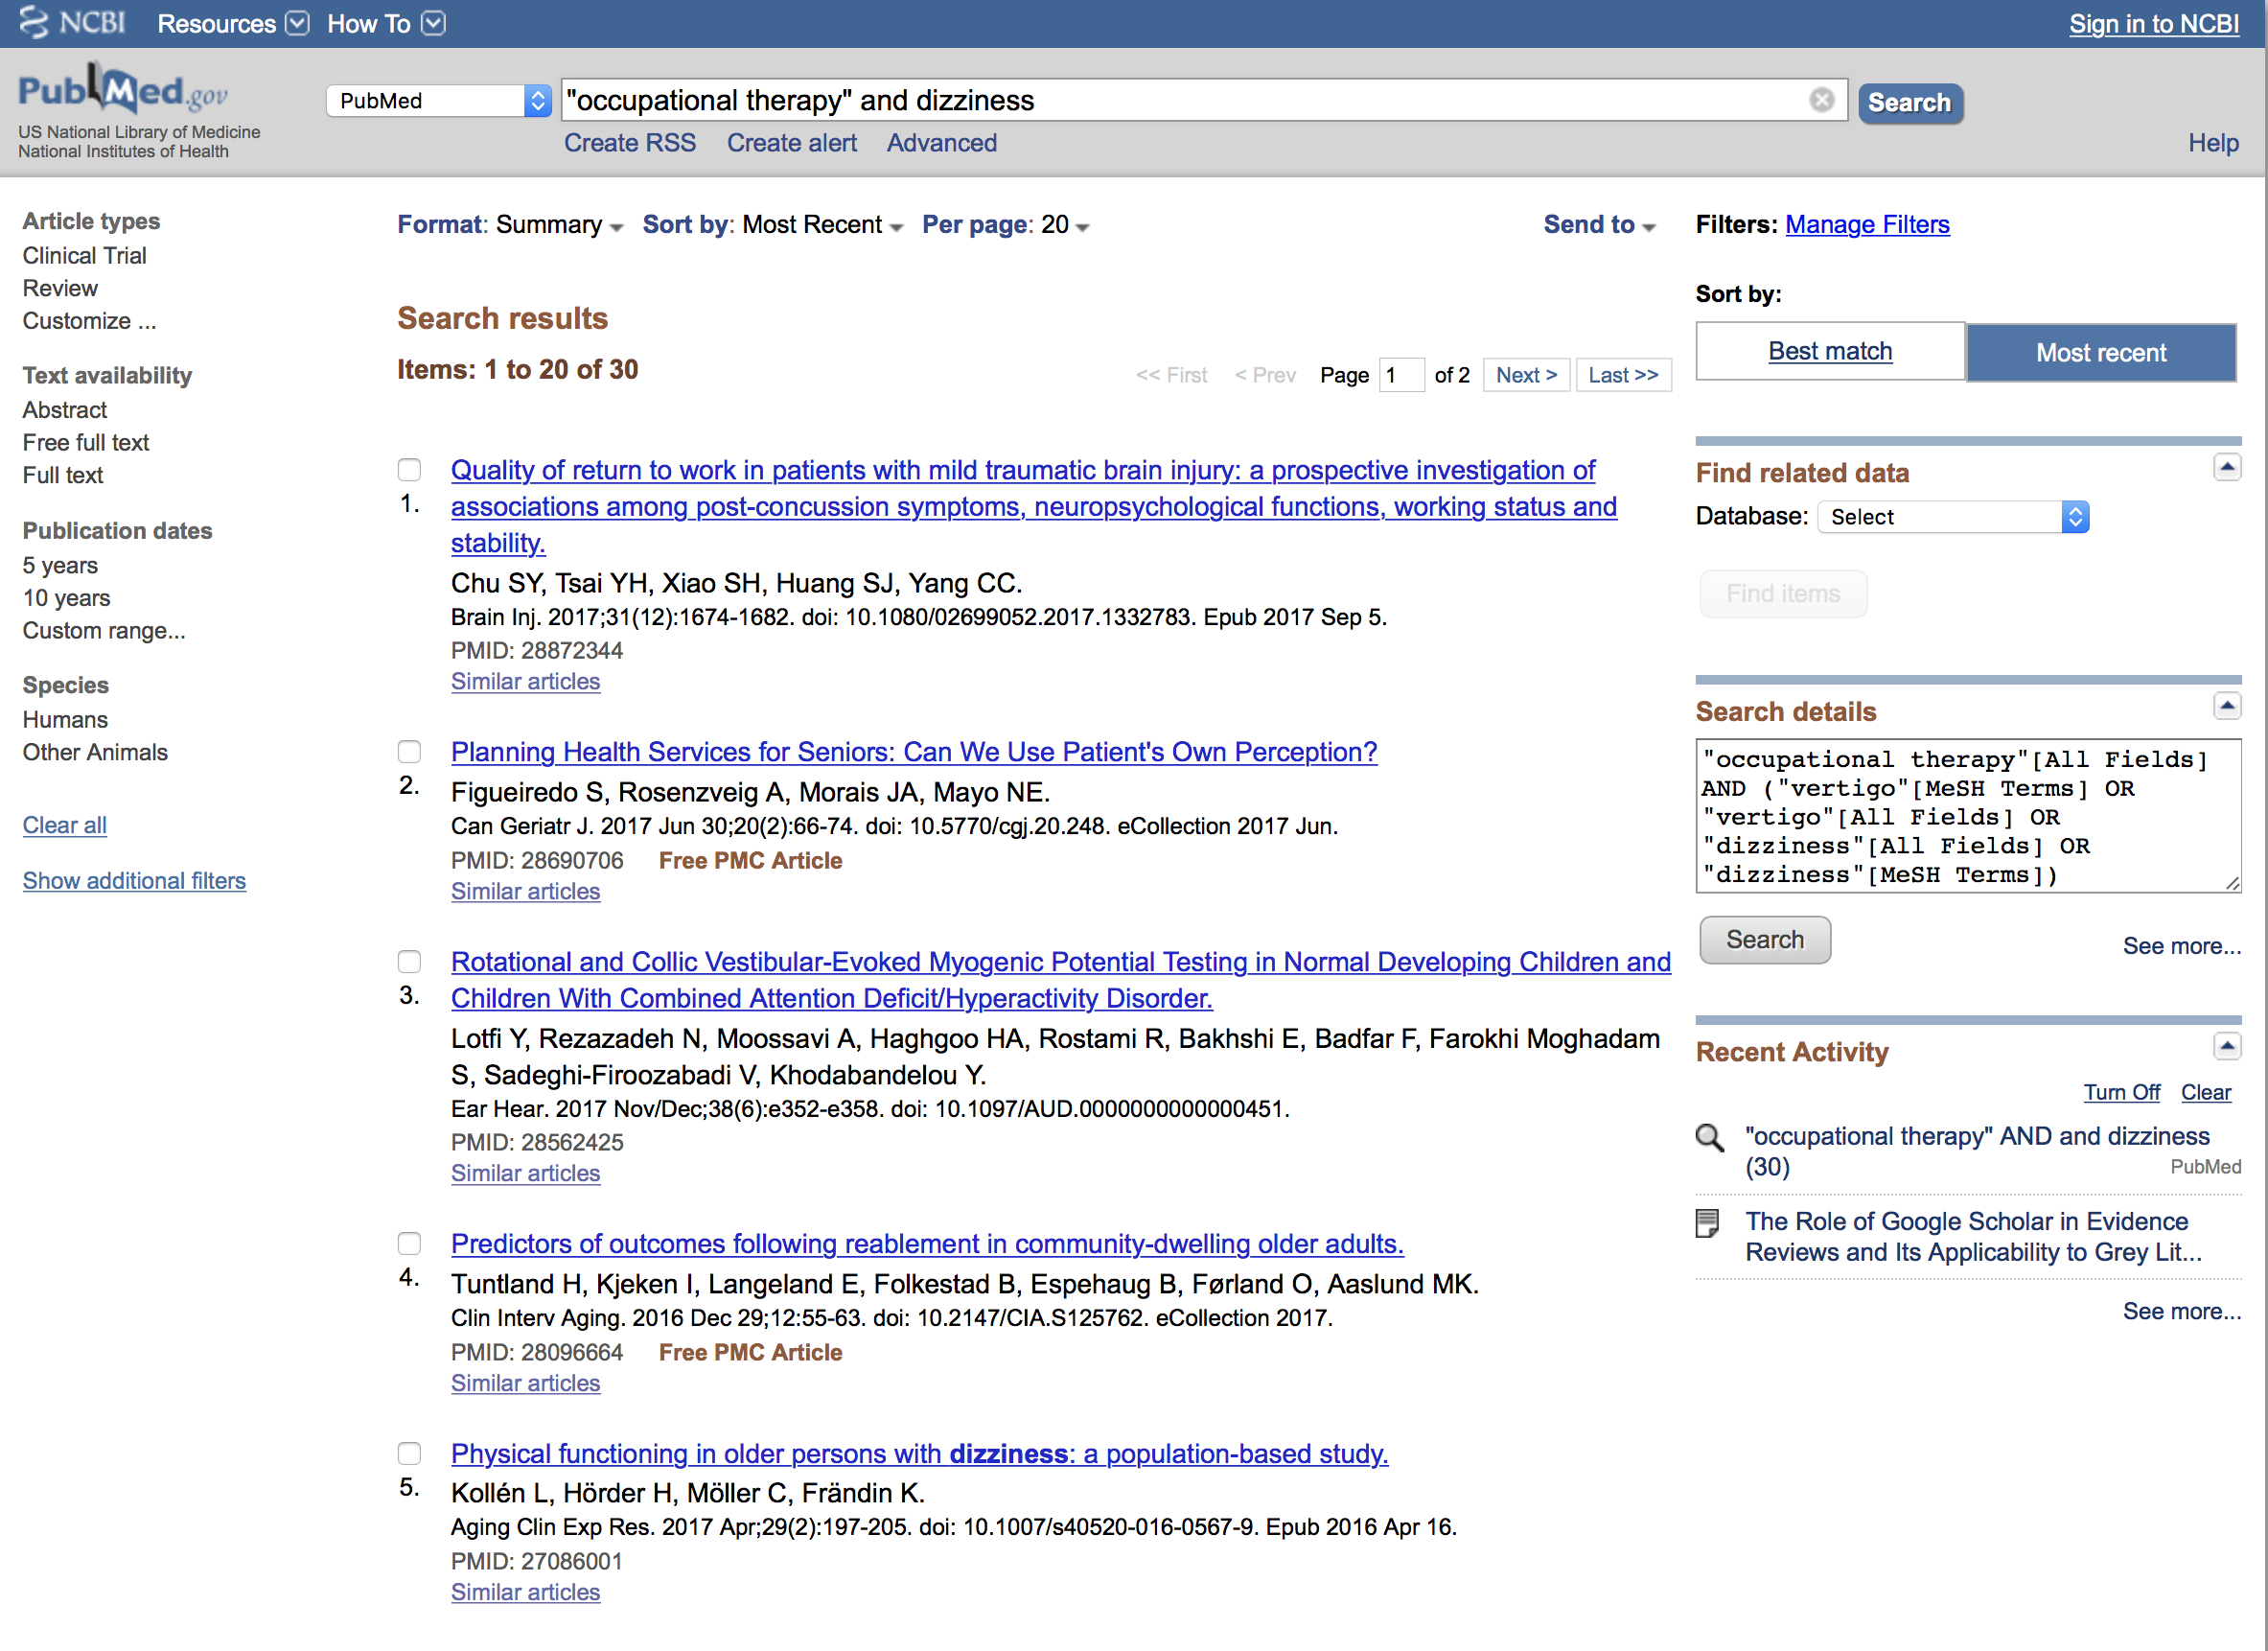Click Clear all filters link
This screenshot has width=2268, height=1651.
pos(65,826)
